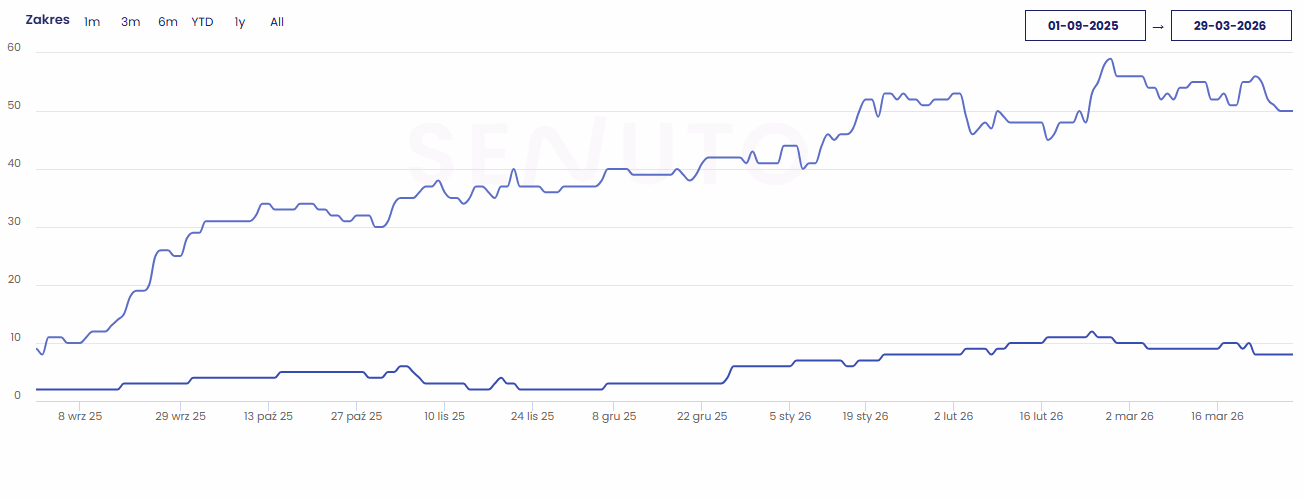Show All time range
This screenshot has width=1303, height=500.
(x=277, y=22)
